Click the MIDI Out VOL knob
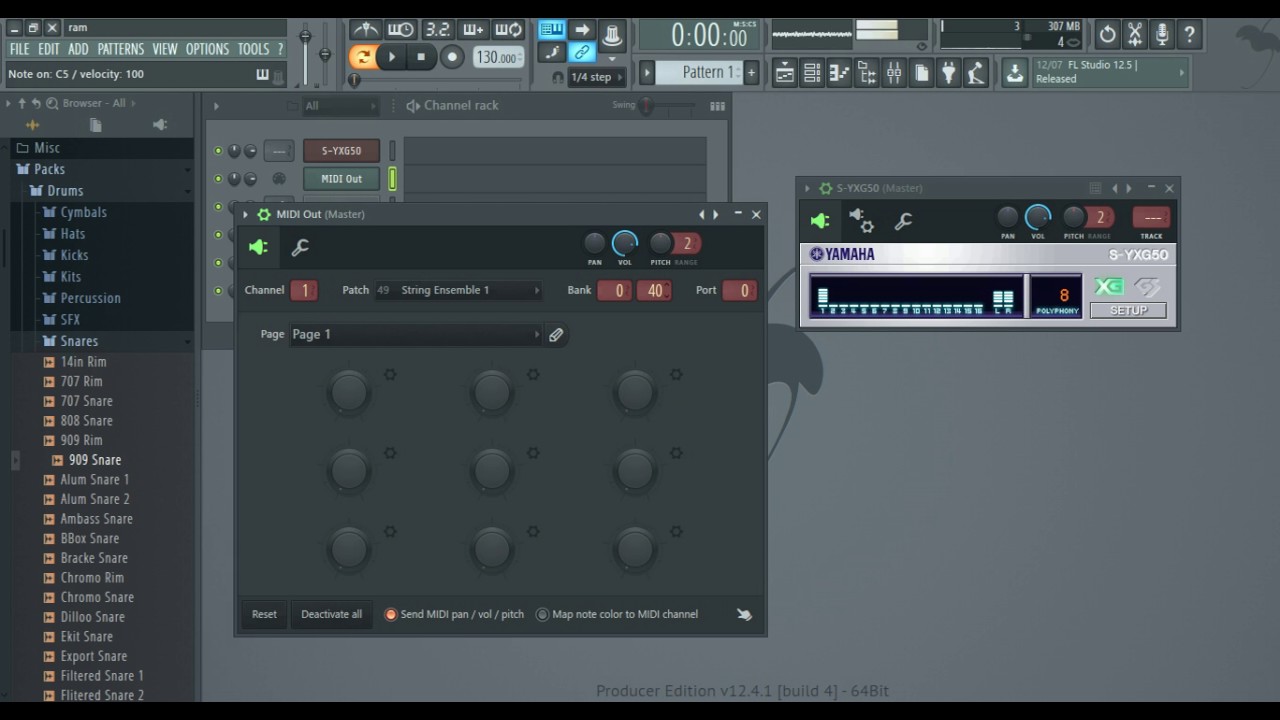 [625, 243]
